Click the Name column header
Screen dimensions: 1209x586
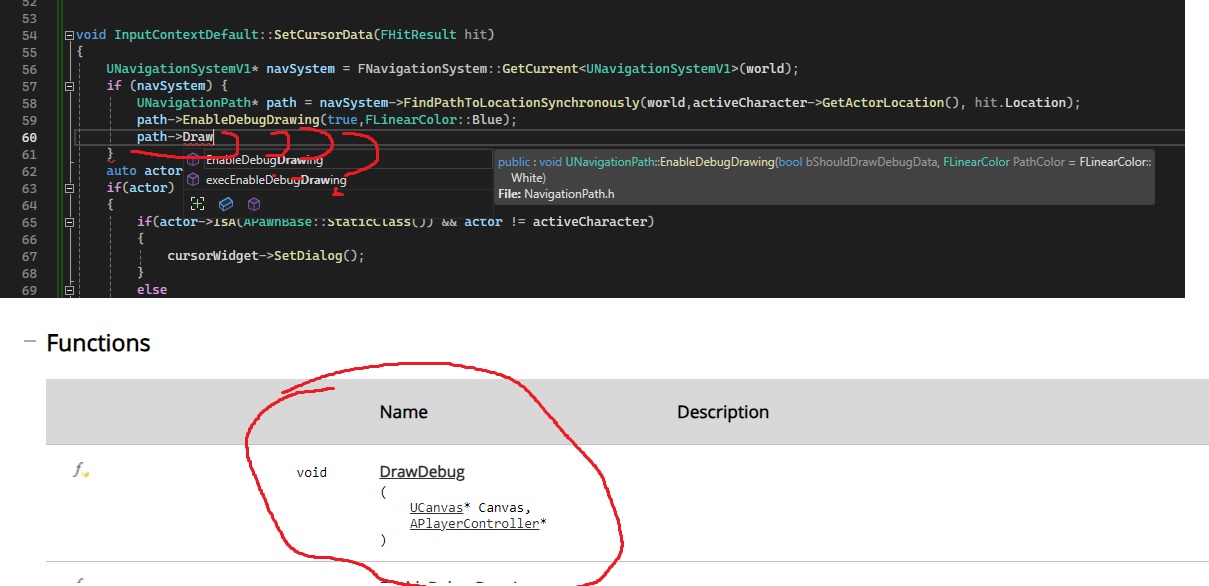pos(403,412)
